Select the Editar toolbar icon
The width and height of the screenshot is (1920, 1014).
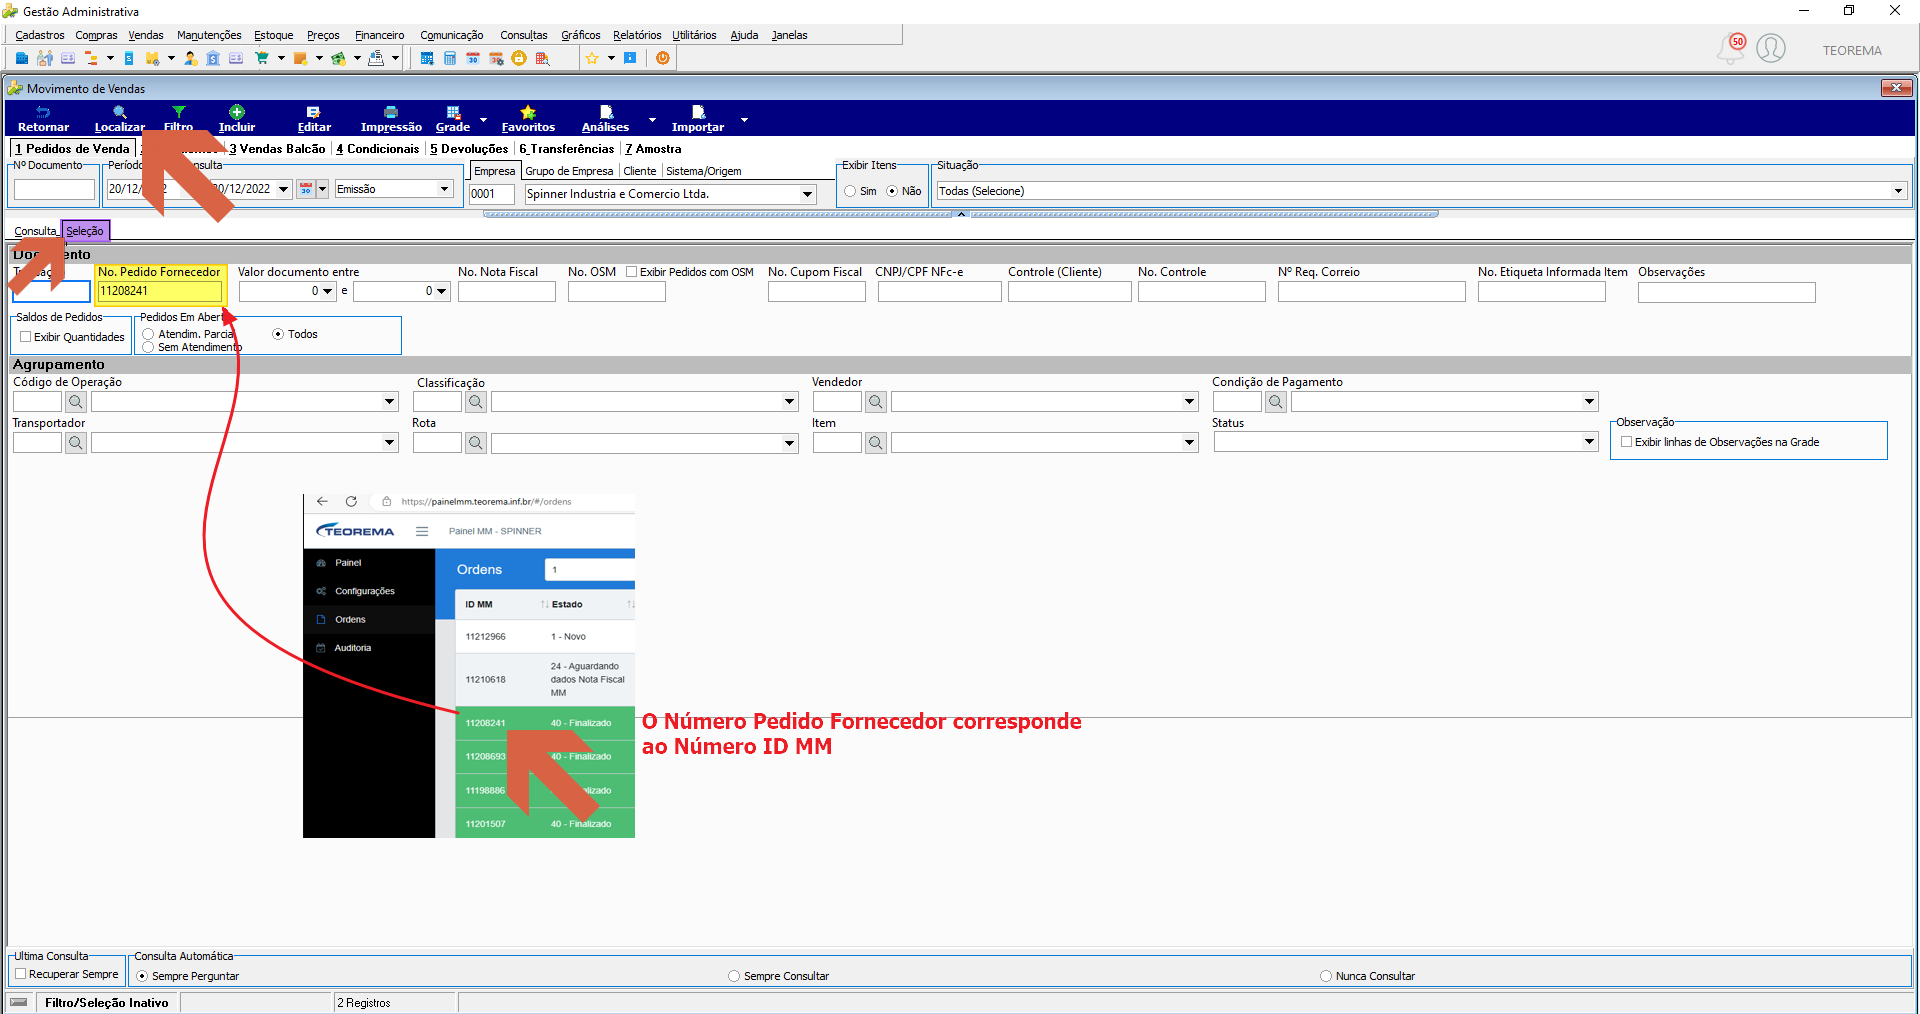[x=314, y=119]
